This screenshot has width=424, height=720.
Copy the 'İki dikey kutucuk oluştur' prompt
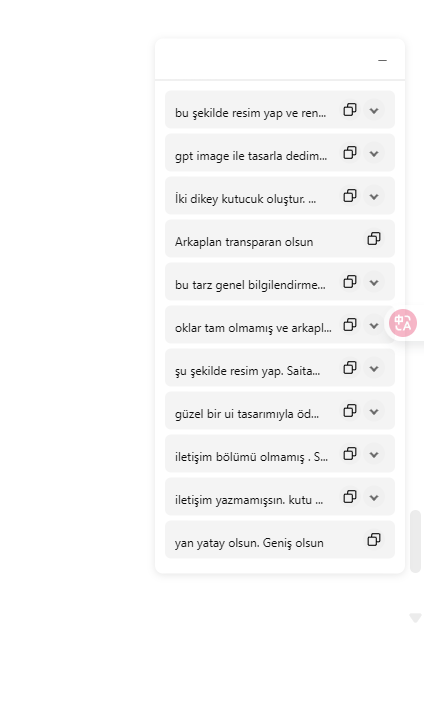[x=350, y=196]
